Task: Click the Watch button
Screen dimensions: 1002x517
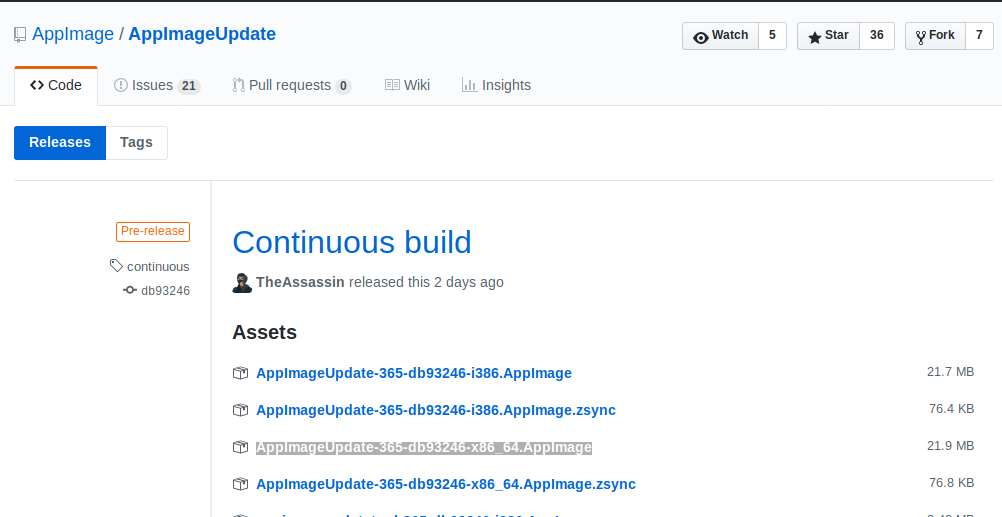Action: [720, 36]
